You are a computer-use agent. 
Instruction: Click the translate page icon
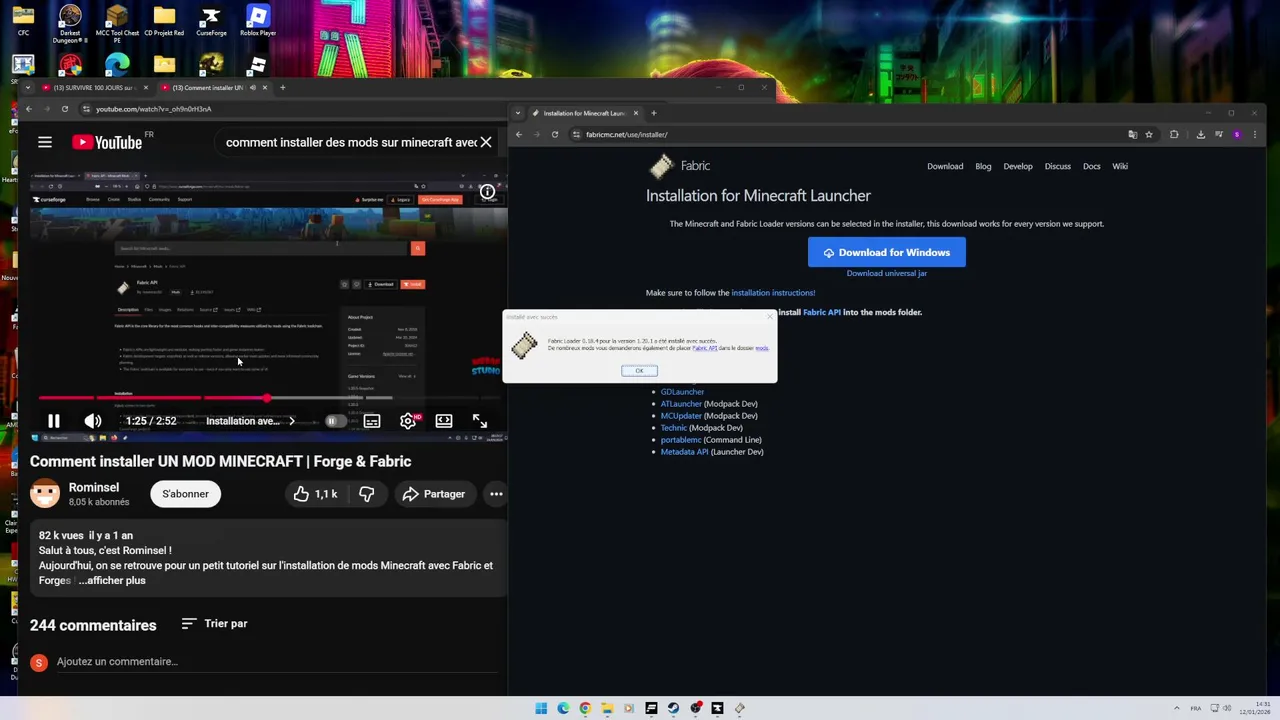pyautogui.click(x=1132, y=135)
